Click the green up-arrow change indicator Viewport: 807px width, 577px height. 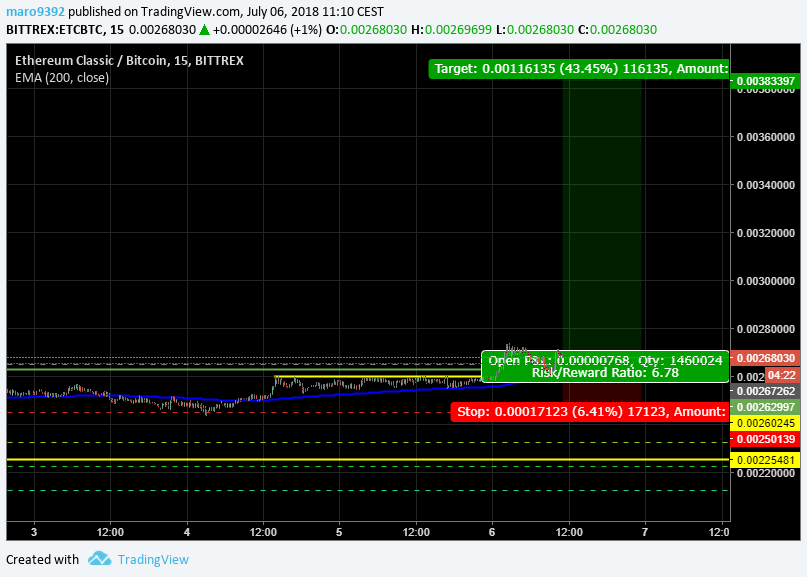(204, 30)
